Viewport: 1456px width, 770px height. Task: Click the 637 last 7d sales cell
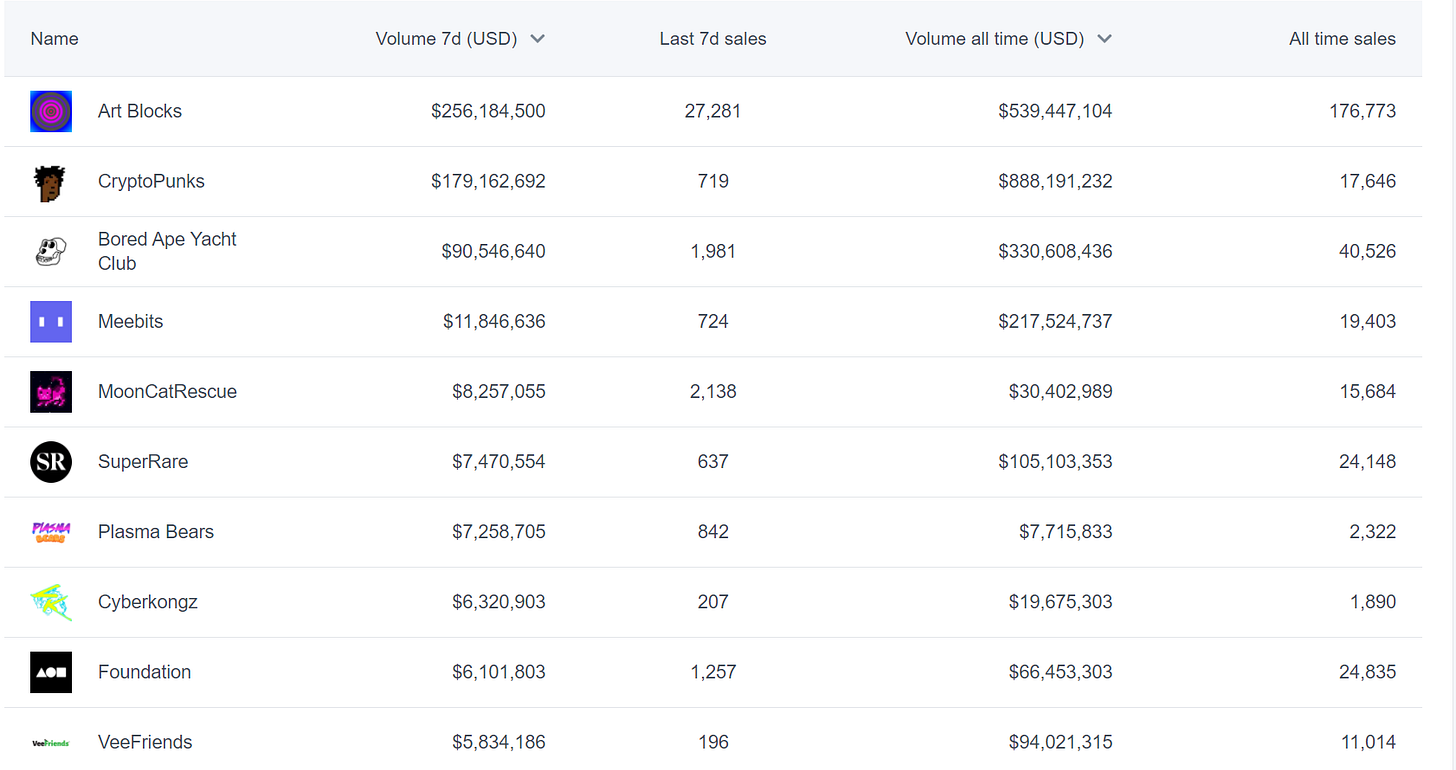713,461
